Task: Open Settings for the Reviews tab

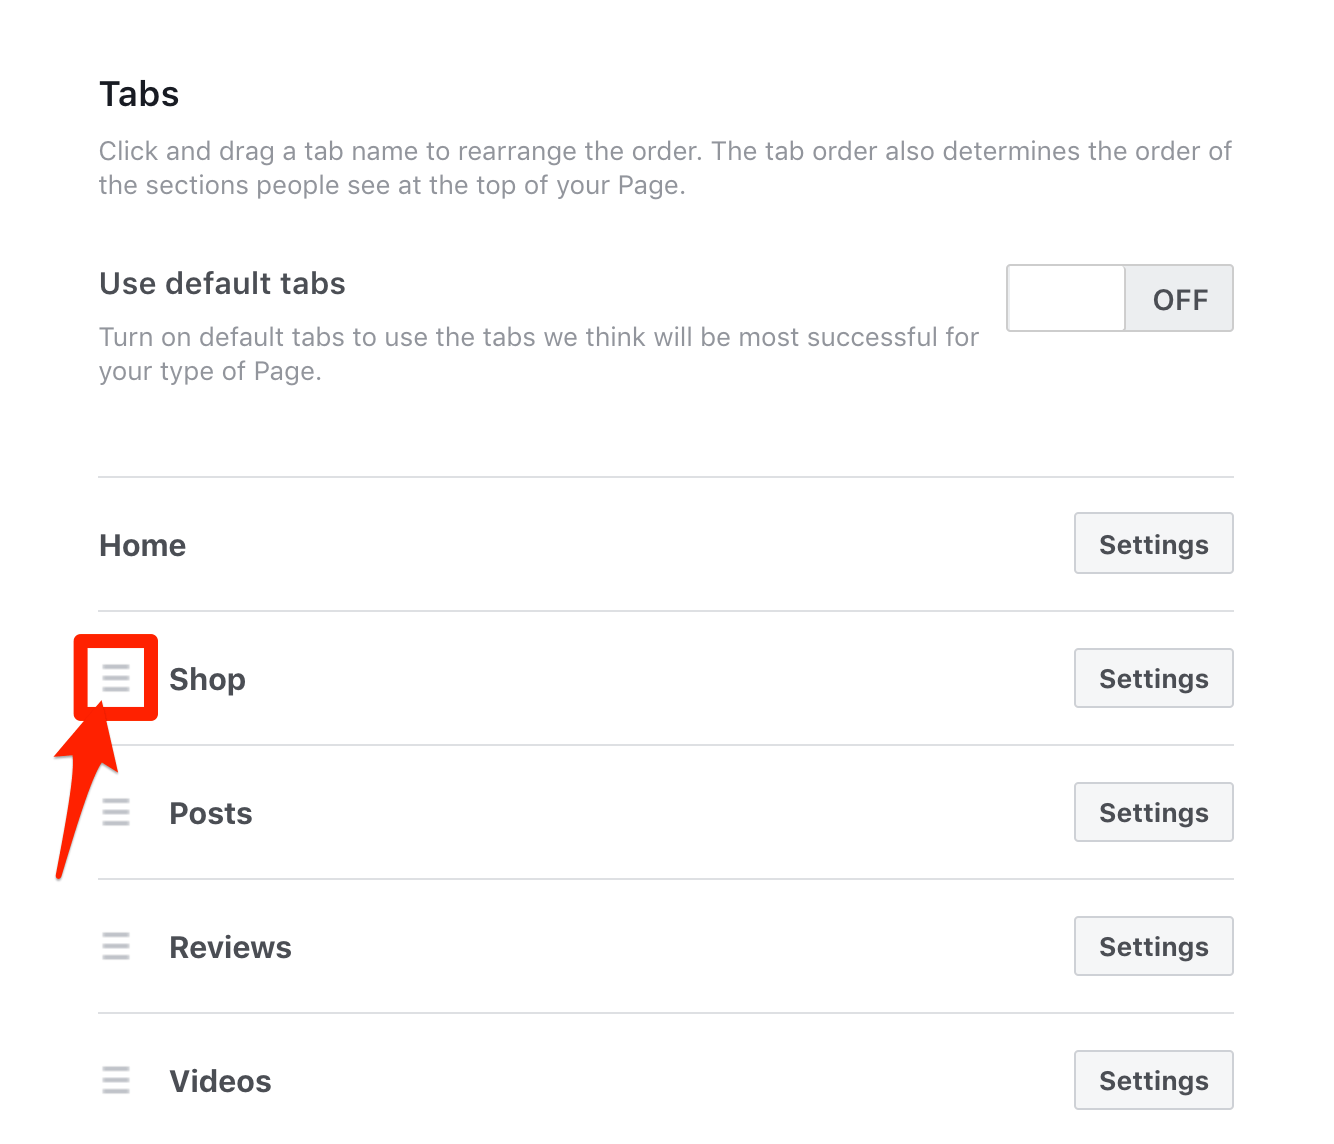Action: (x=1153, y=946)
